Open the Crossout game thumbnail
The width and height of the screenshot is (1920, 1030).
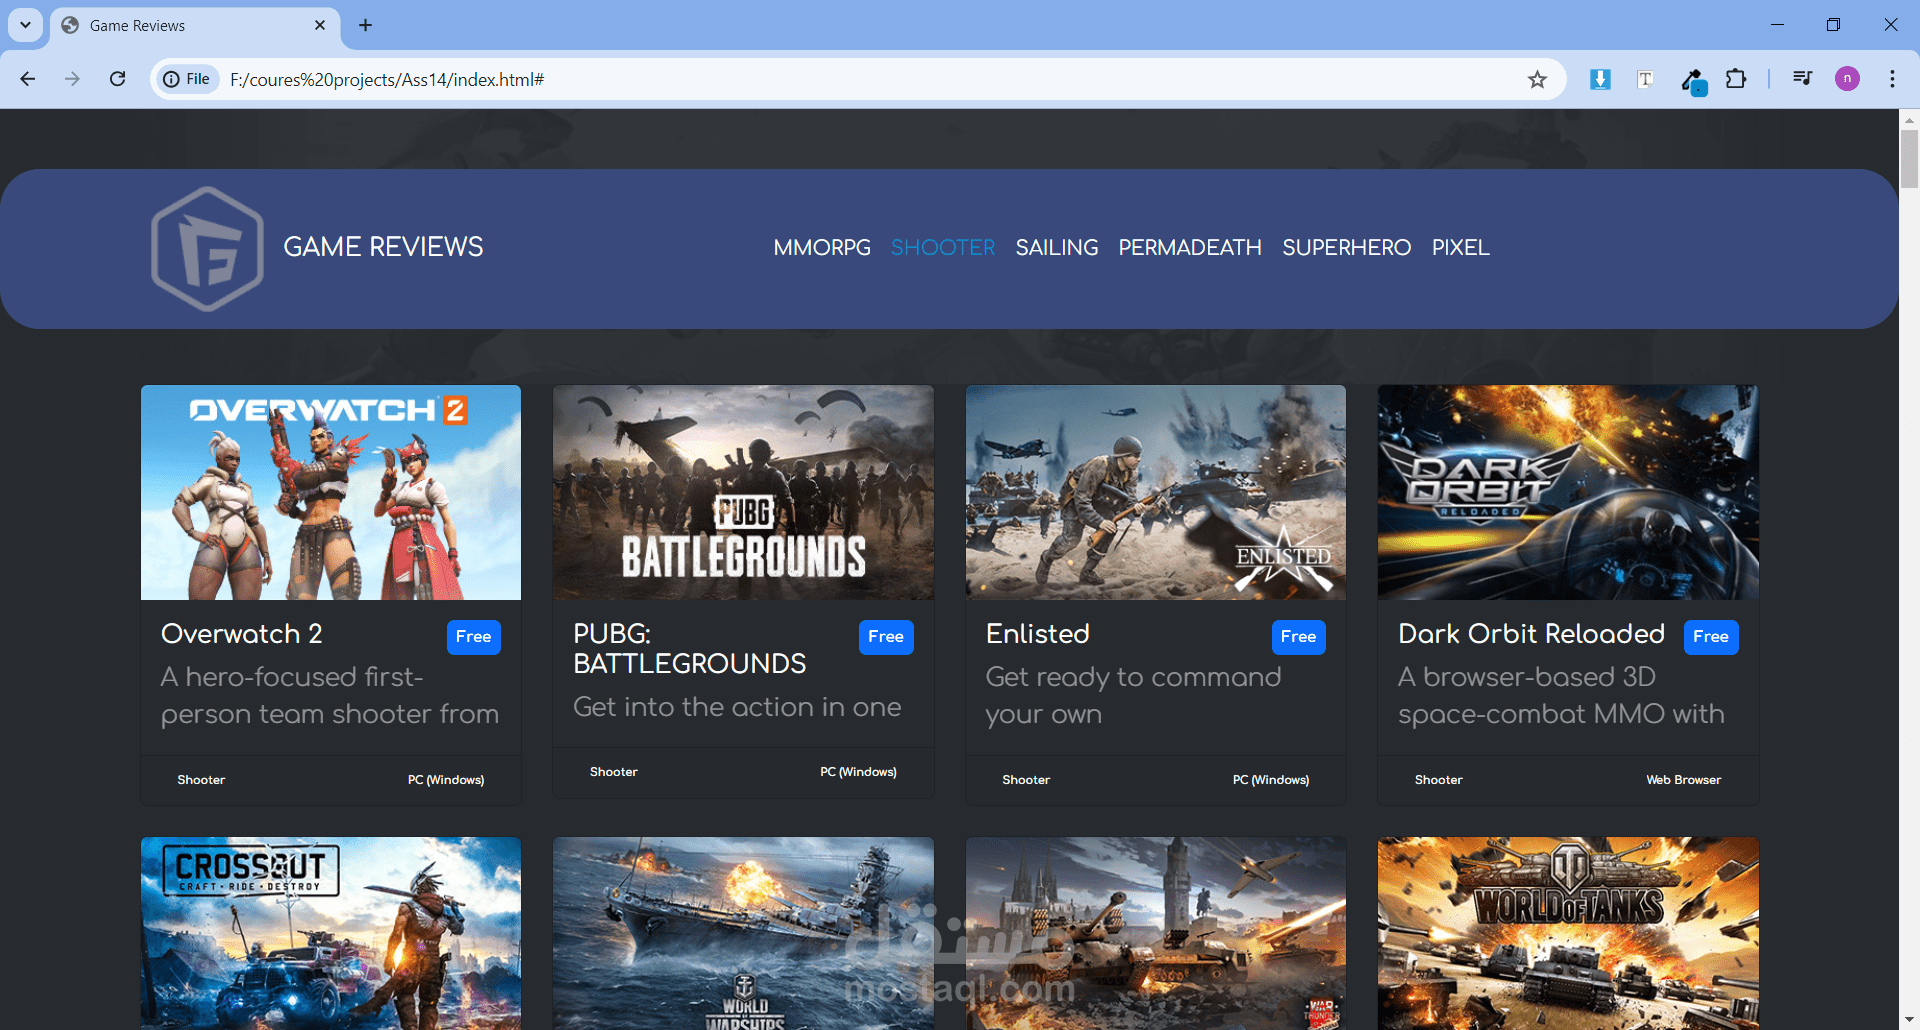click(x=331, y=933)
